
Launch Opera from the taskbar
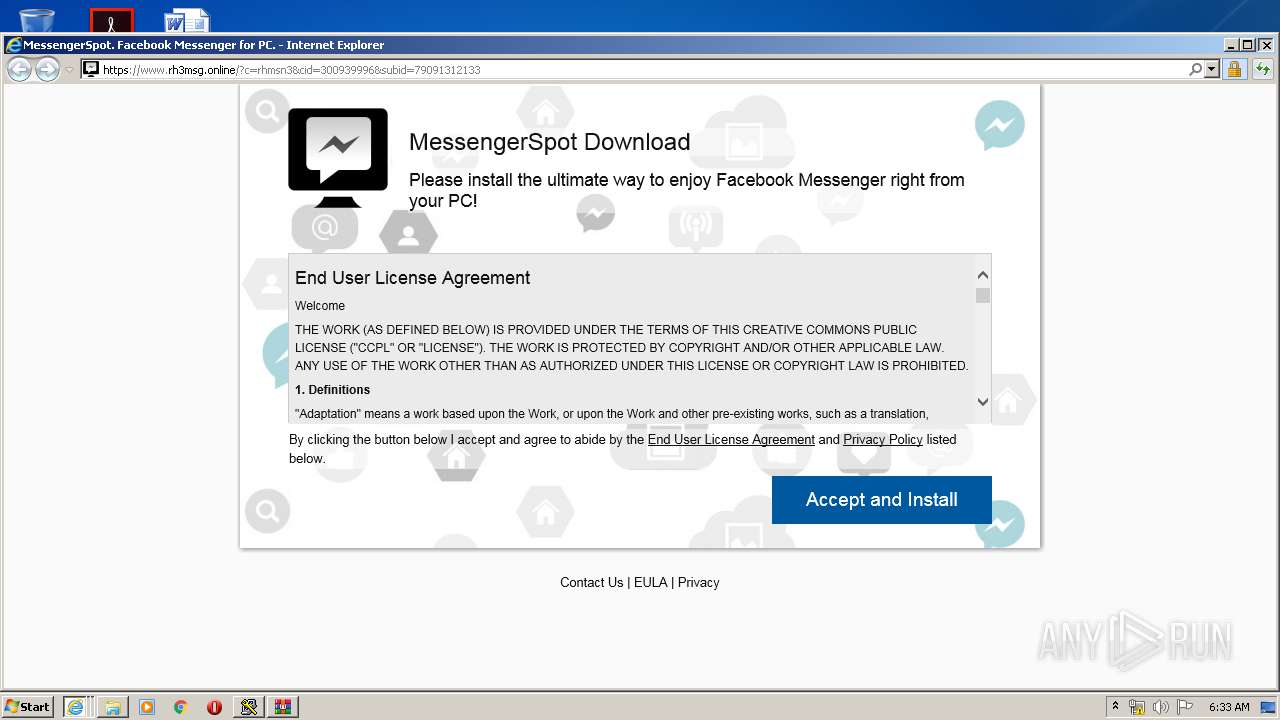tap(214, 707)
